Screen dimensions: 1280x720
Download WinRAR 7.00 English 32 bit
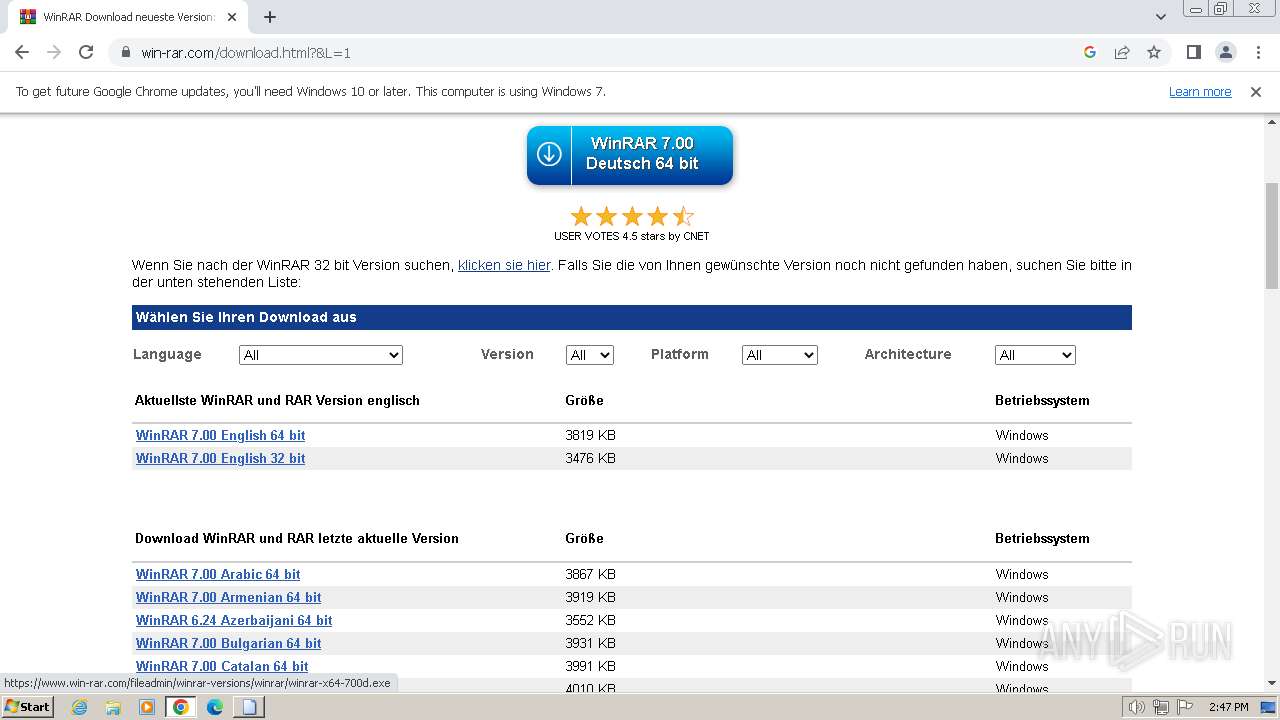(x=220, y=458)
